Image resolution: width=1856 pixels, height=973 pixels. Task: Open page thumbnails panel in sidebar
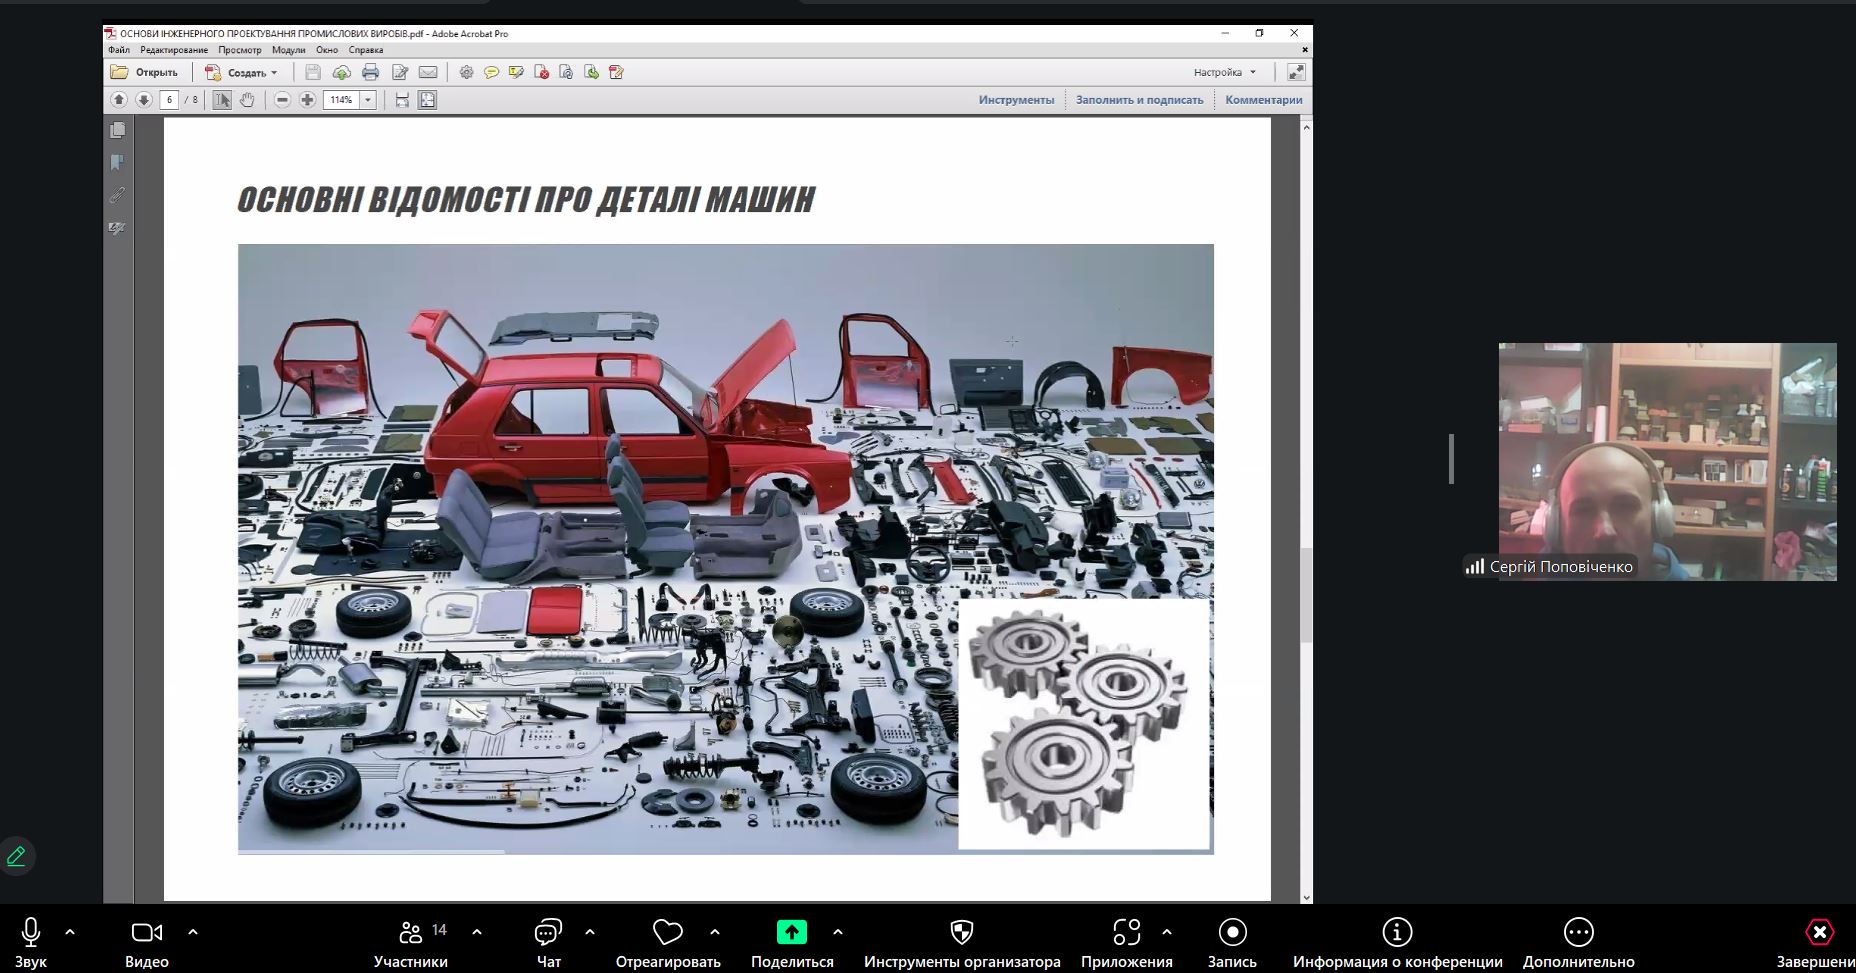coord(118,131)
